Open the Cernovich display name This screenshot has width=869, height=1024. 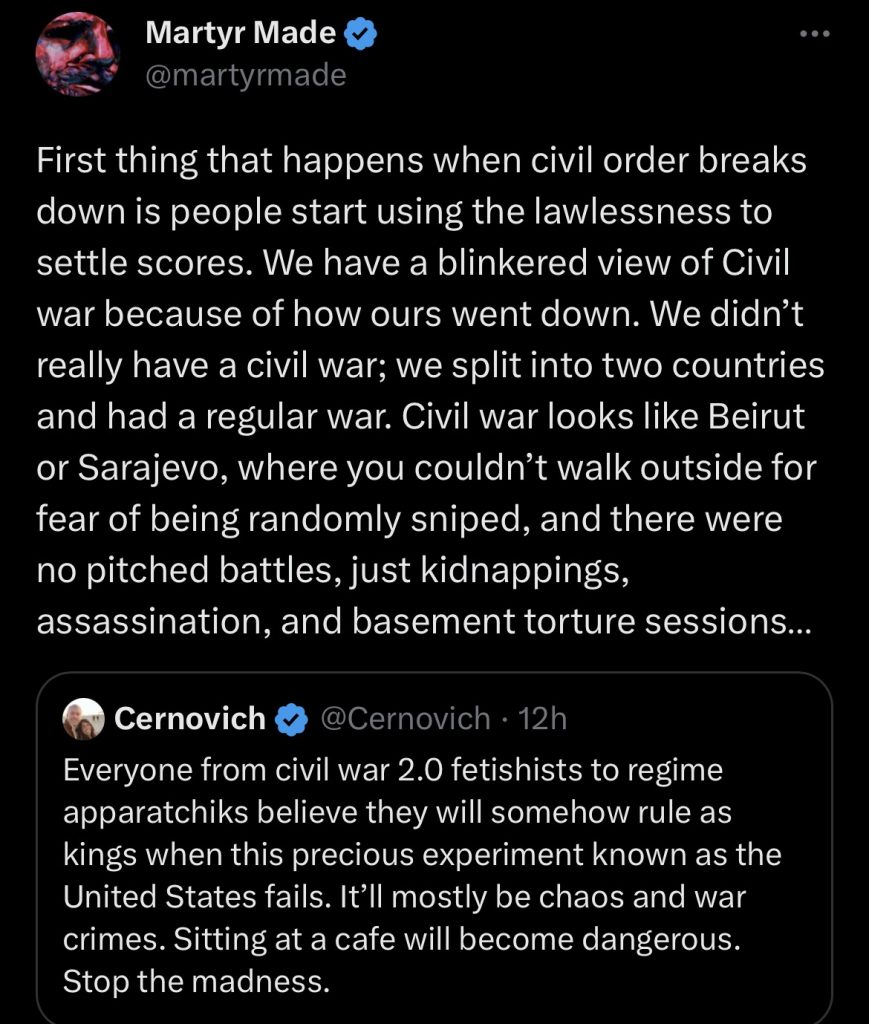[x=190, y=718]
